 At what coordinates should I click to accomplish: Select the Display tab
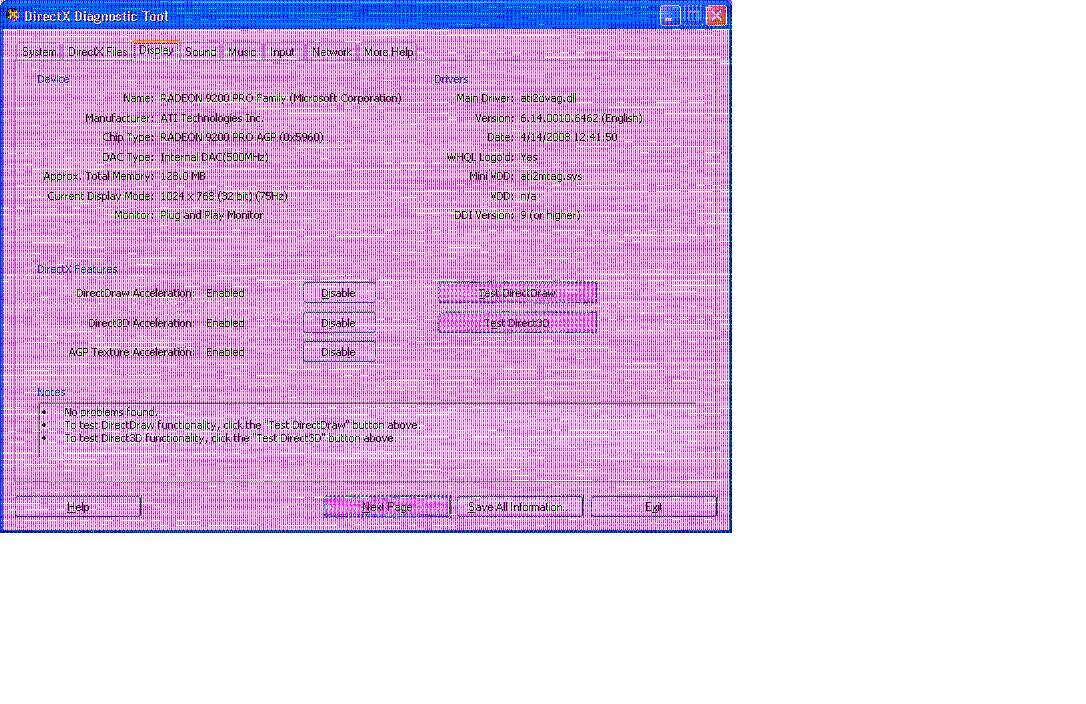click(157, 51)
